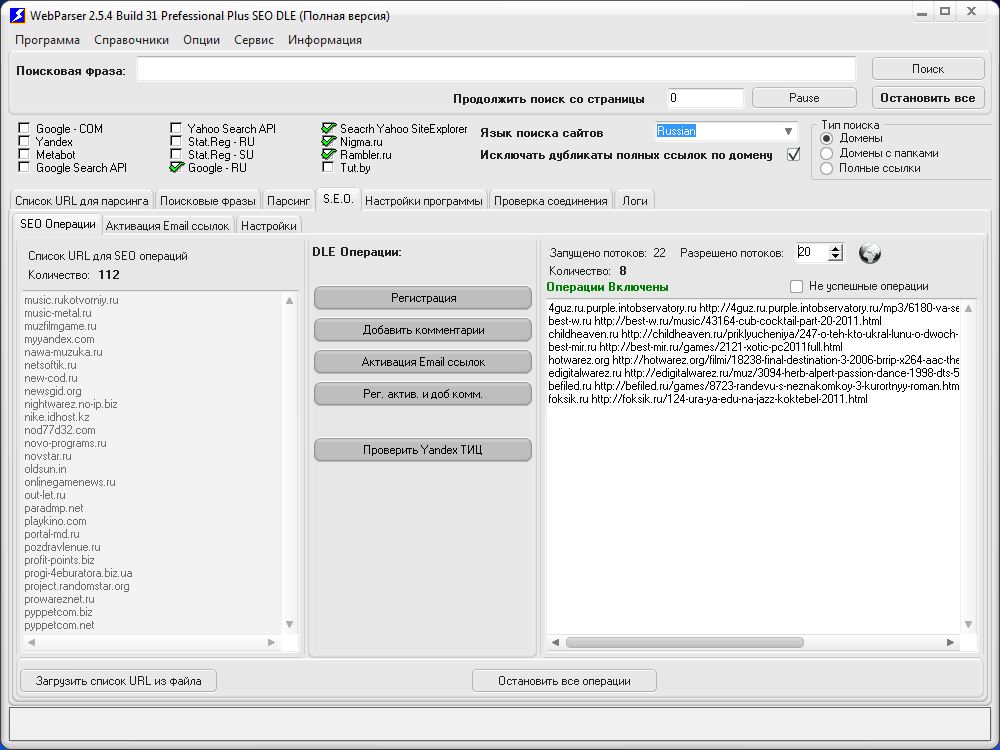Image resolution: width=1000 pixels, height=750 pixels.
Task: Open the 'Информация' menu
Action: (x=325, y=40)
